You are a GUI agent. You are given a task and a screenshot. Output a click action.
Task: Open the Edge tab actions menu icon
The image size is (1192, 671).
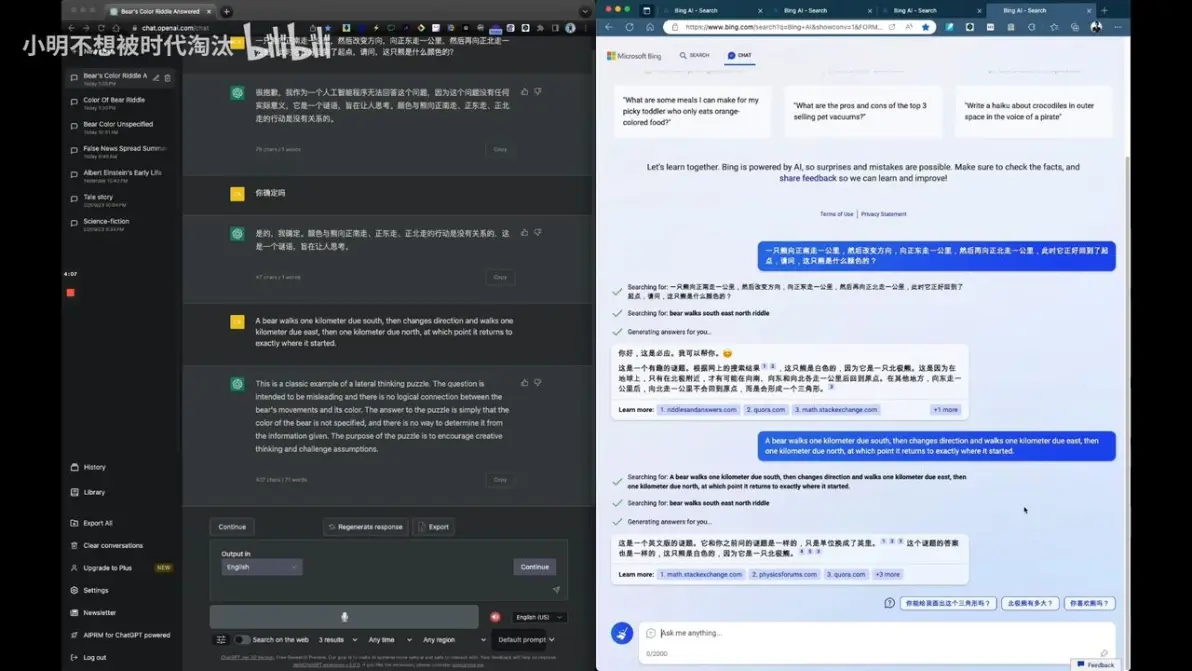[646, 11]
